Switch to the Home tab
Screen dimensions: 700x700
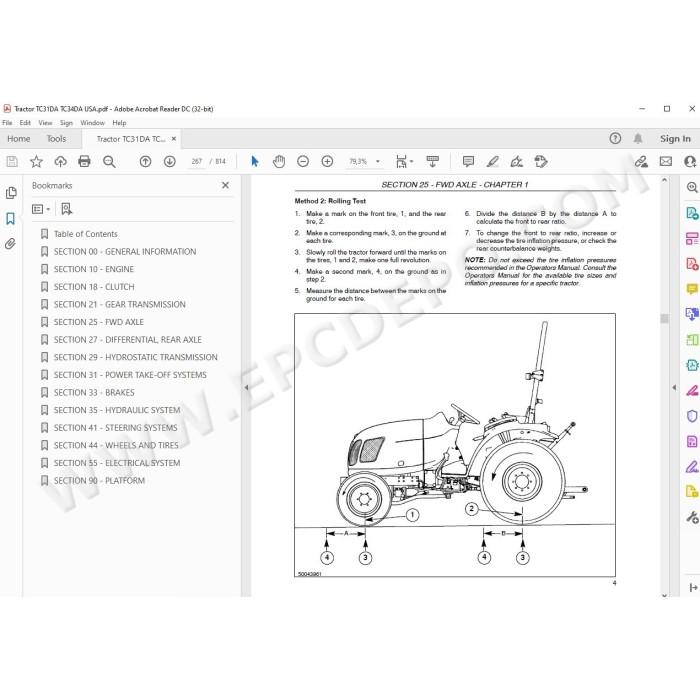(x=19, y=139)
